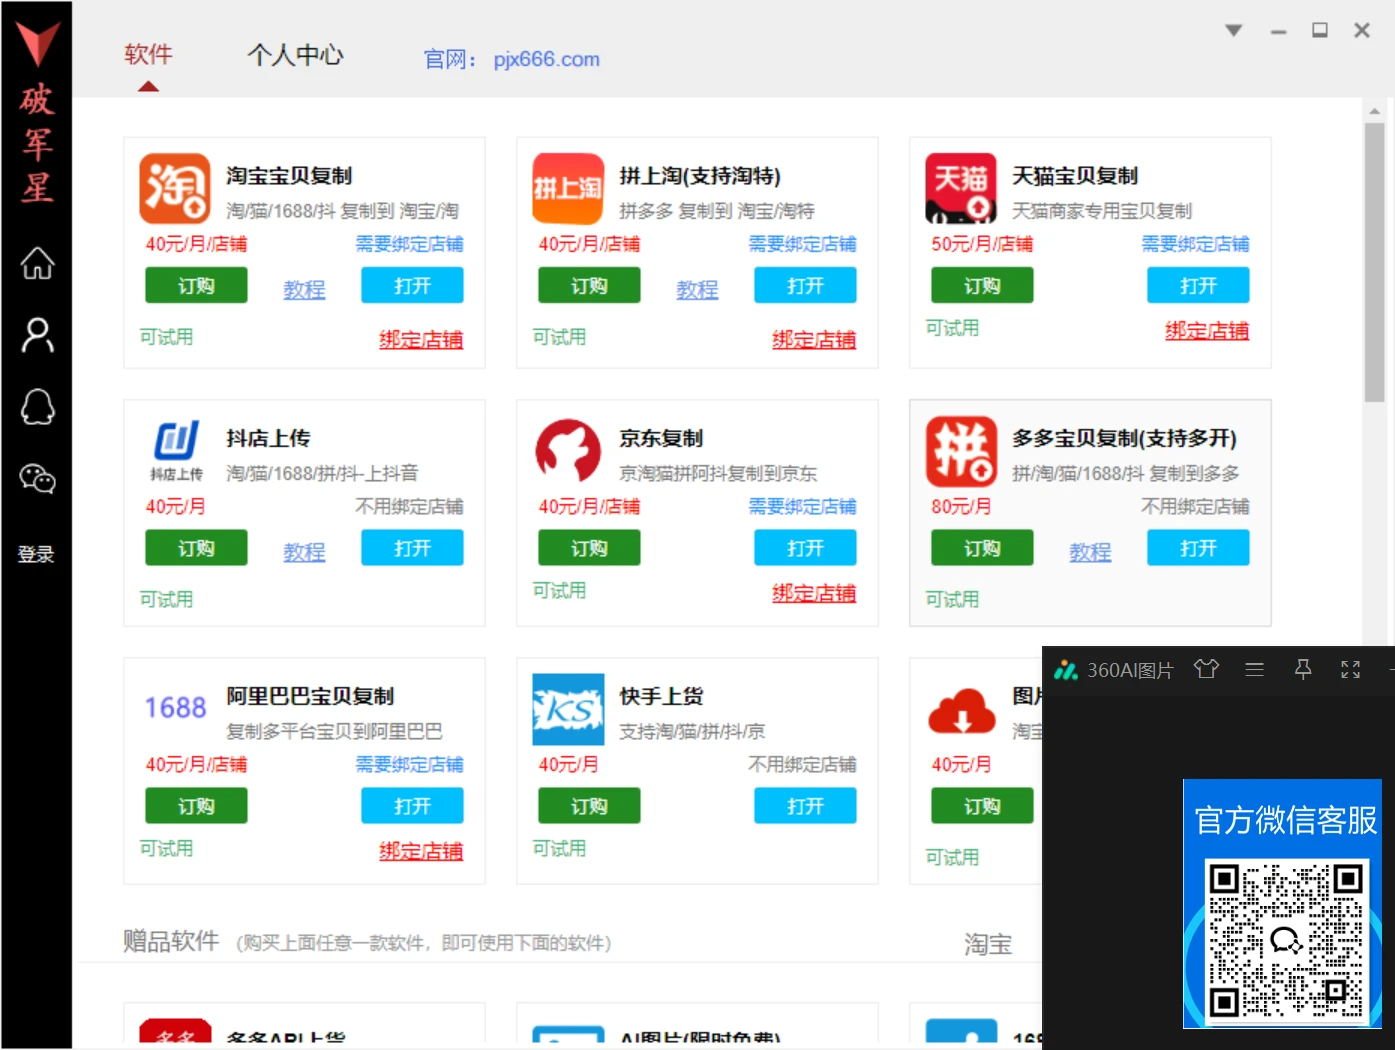
Task: Click 绑定店铺 under 阿里巴巴宝贝复制
Action: (421, 851)
